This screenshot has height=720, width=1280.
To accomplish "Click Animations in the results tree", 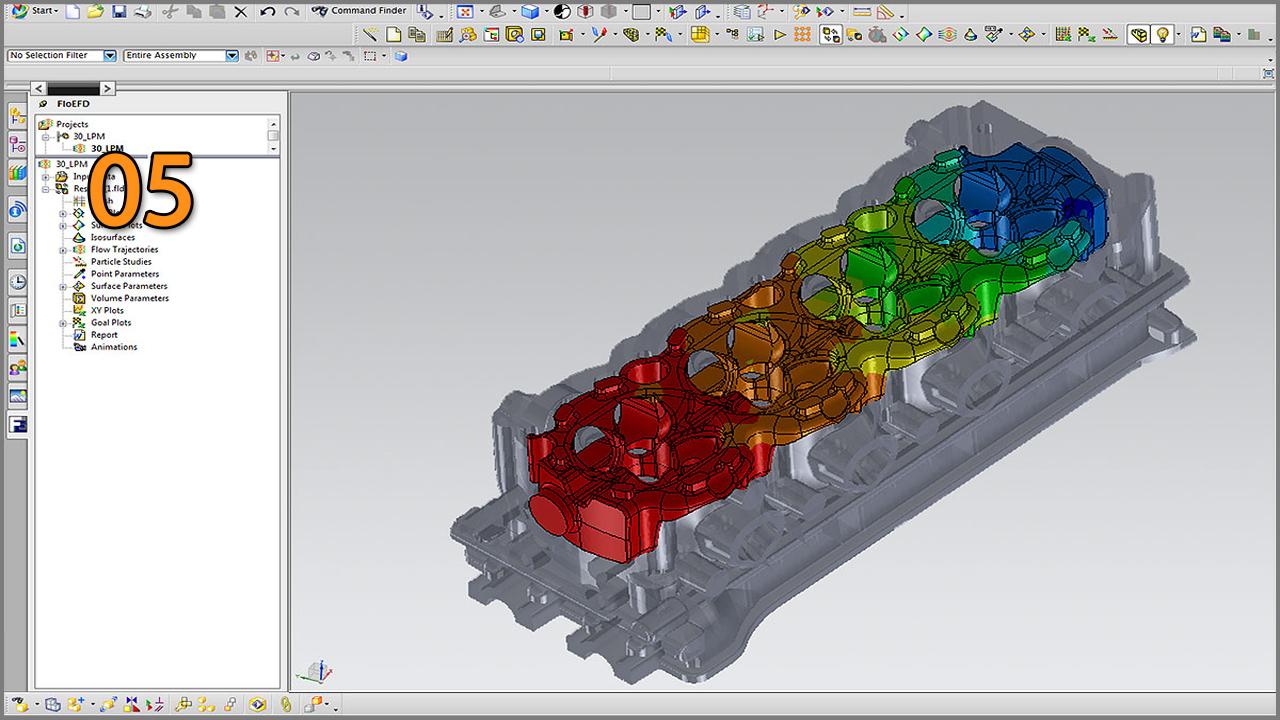I will click(x=114, y=347).
